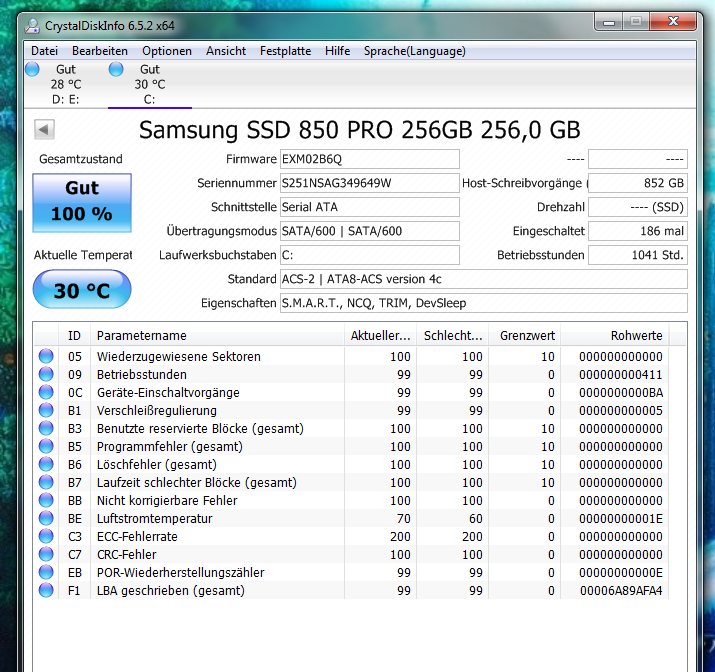Open the Ansicht menu

coord(226,51)
